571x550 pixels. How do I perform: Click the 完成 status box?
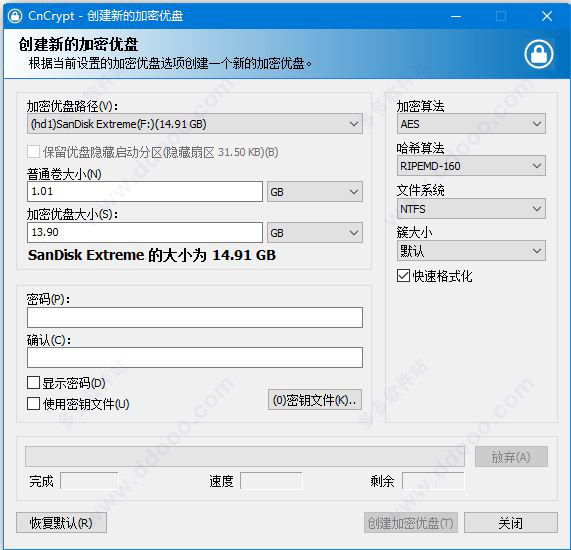click(x=89, y=481)
